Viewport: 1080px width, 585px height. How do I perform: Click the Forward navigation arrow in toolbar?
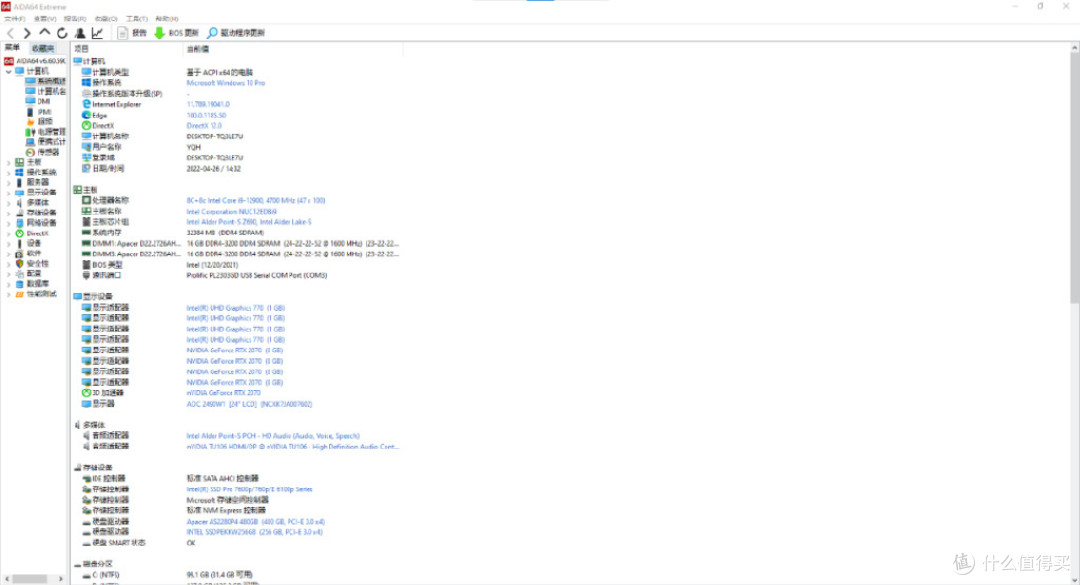[27, 33]
